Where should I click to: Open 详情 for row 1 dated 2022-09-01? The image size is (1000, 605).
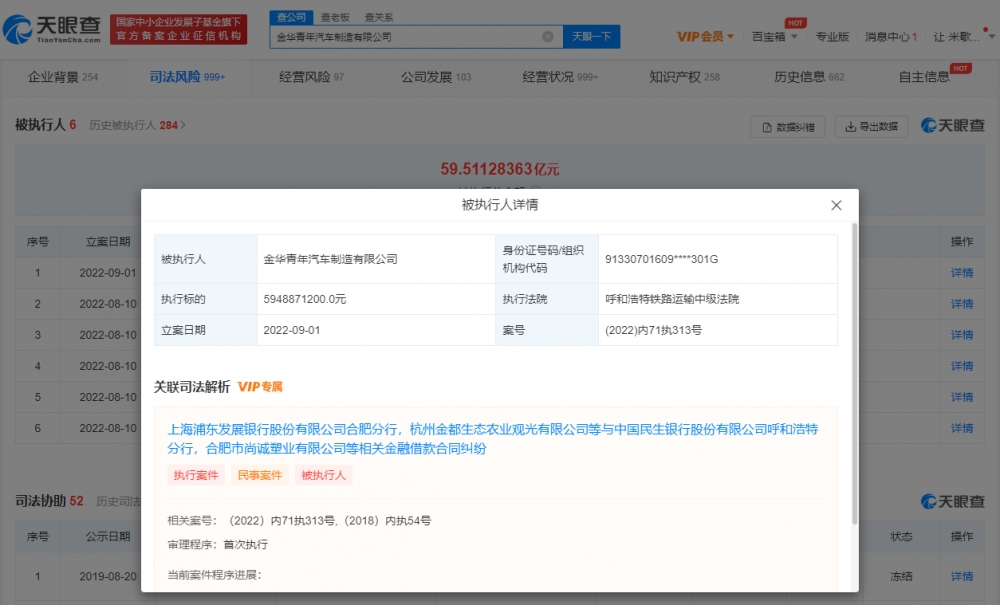coord(962,273)
